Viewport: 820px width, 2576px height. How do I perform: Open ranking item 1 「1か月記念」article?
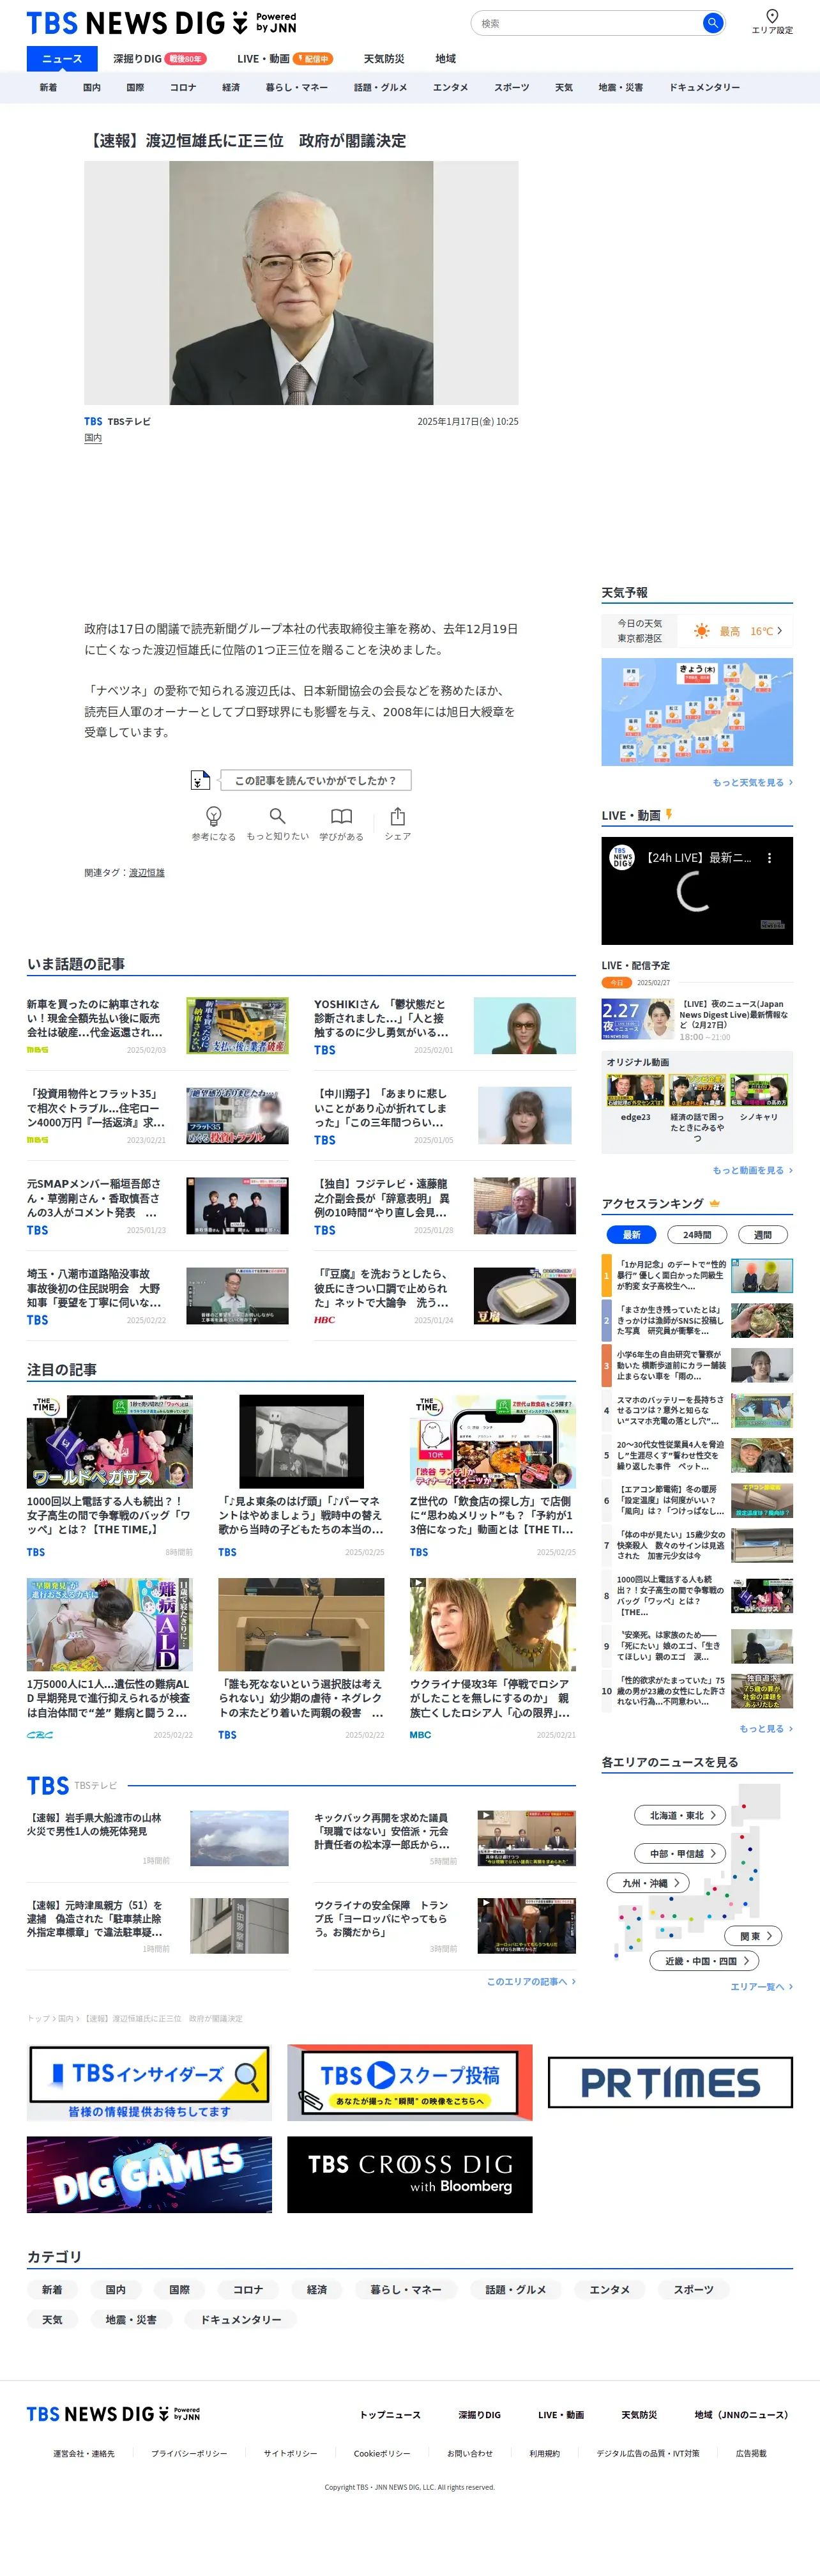[x=696, y=1275]
